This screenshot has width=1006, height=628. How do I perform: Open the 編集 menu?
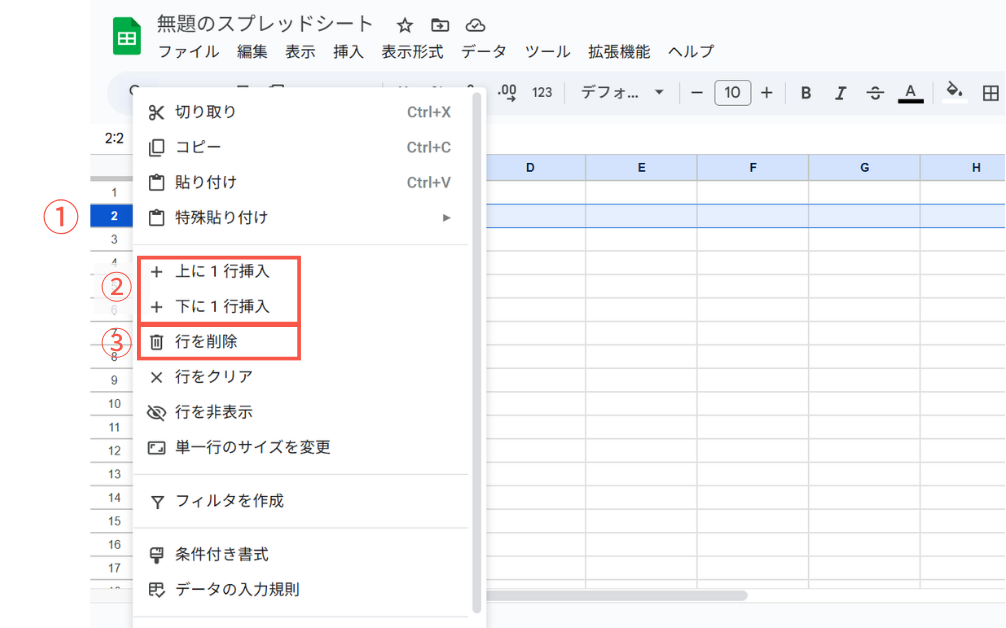click(252, 52)
